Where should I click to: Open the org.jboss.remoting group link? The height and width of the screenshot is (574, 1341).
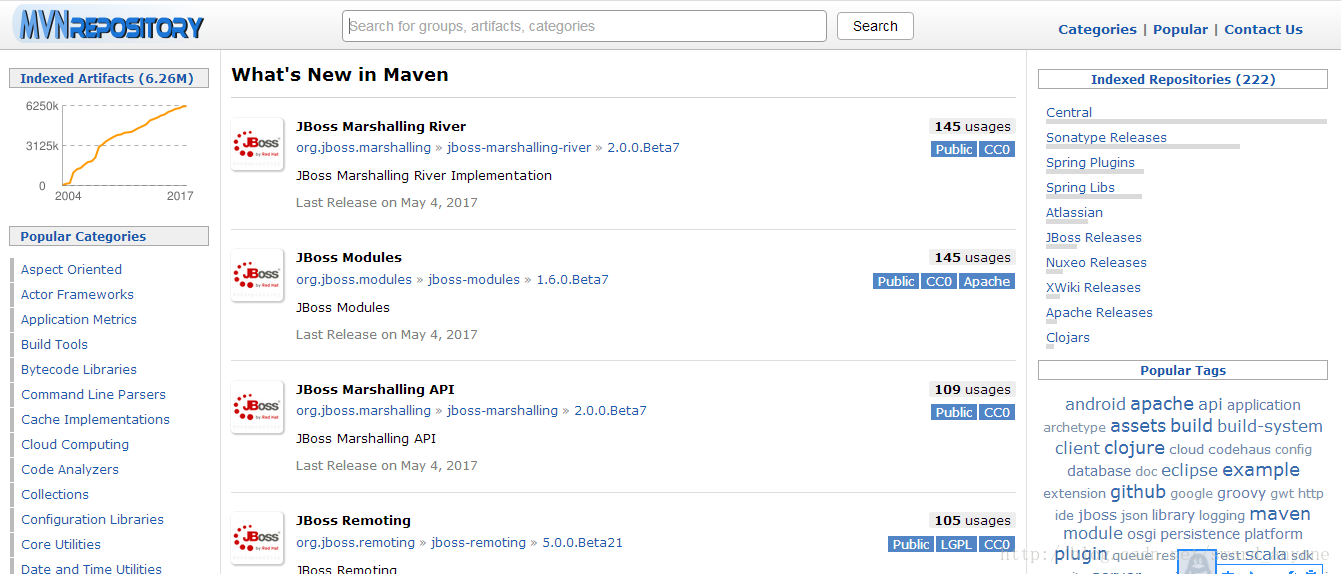(355, 542)
